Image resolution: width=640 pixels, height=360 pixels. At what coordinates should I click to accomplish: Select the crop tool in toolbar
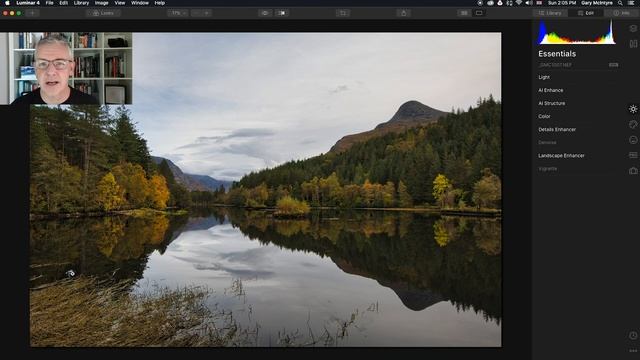[x=343, y=13]
